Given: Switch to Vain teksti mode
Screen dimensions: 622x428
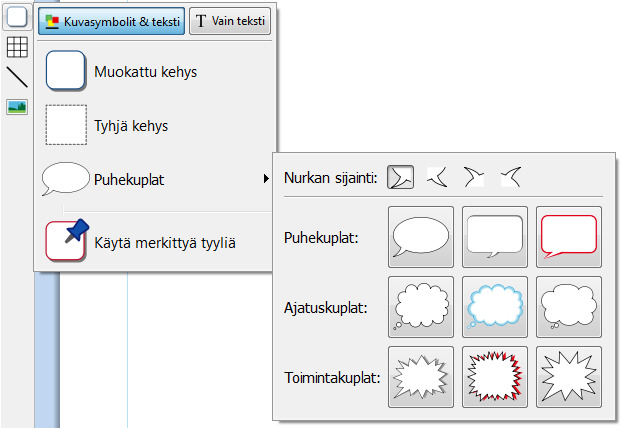Looking at the screenshot, I should 230,21.
